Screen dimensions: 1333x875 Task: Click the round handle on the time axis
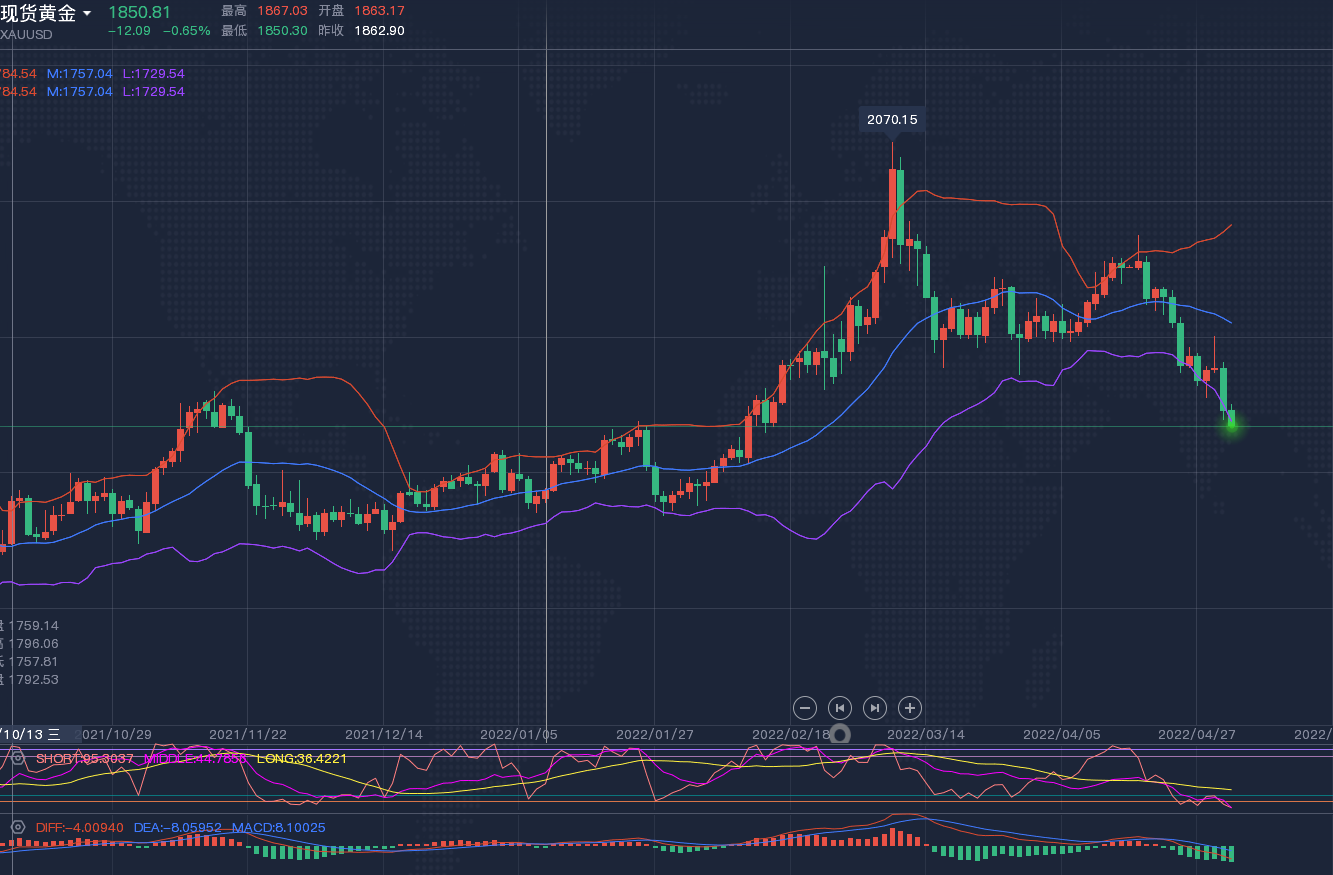[x=841, y=735]
